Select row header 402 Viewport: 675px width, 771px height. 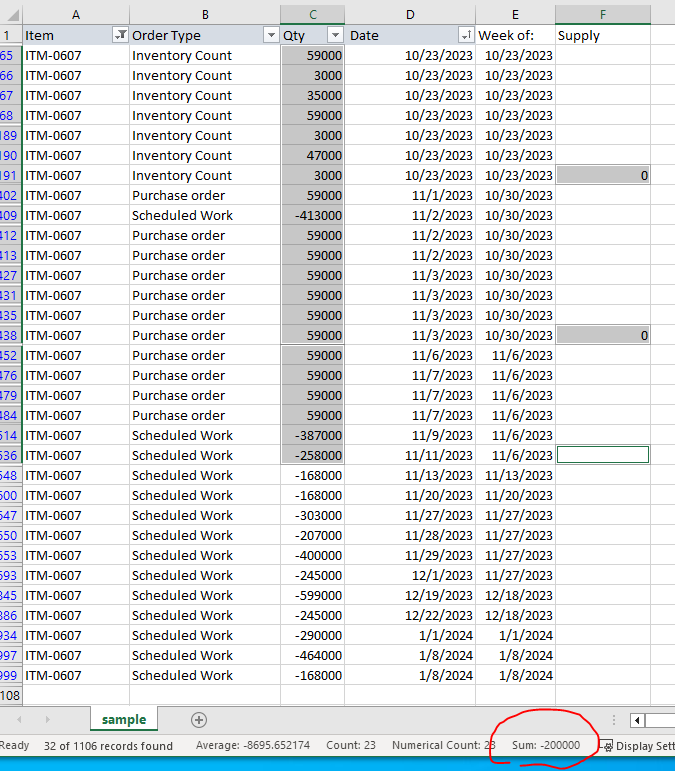[x=10, y=195]
